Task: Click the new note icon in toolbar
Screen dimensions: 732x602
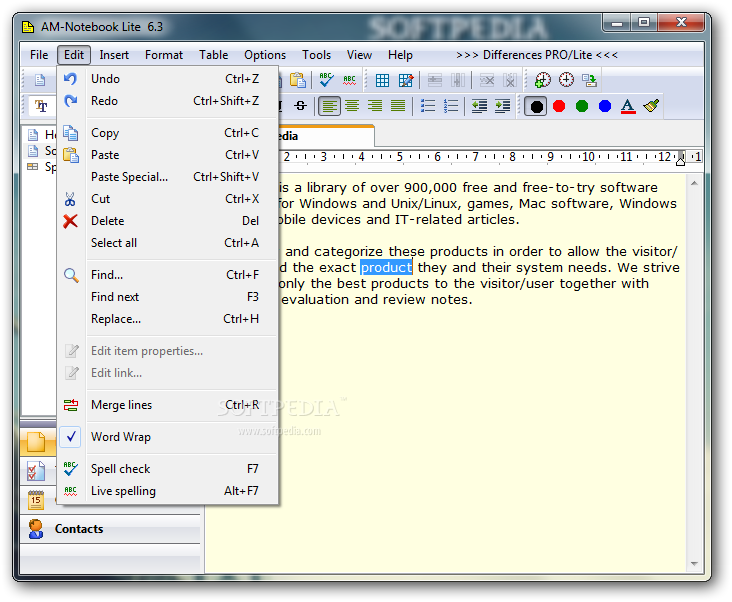Action: [x=40, y=80]
